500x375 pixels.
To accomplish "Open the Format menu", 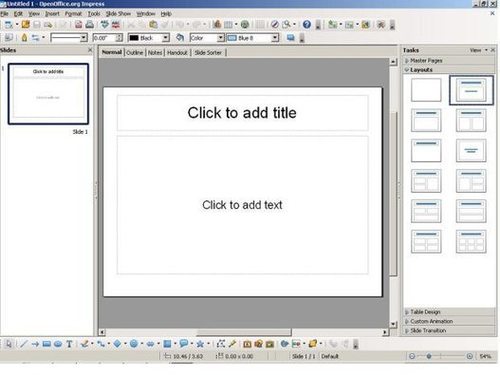I will (73, 14).
